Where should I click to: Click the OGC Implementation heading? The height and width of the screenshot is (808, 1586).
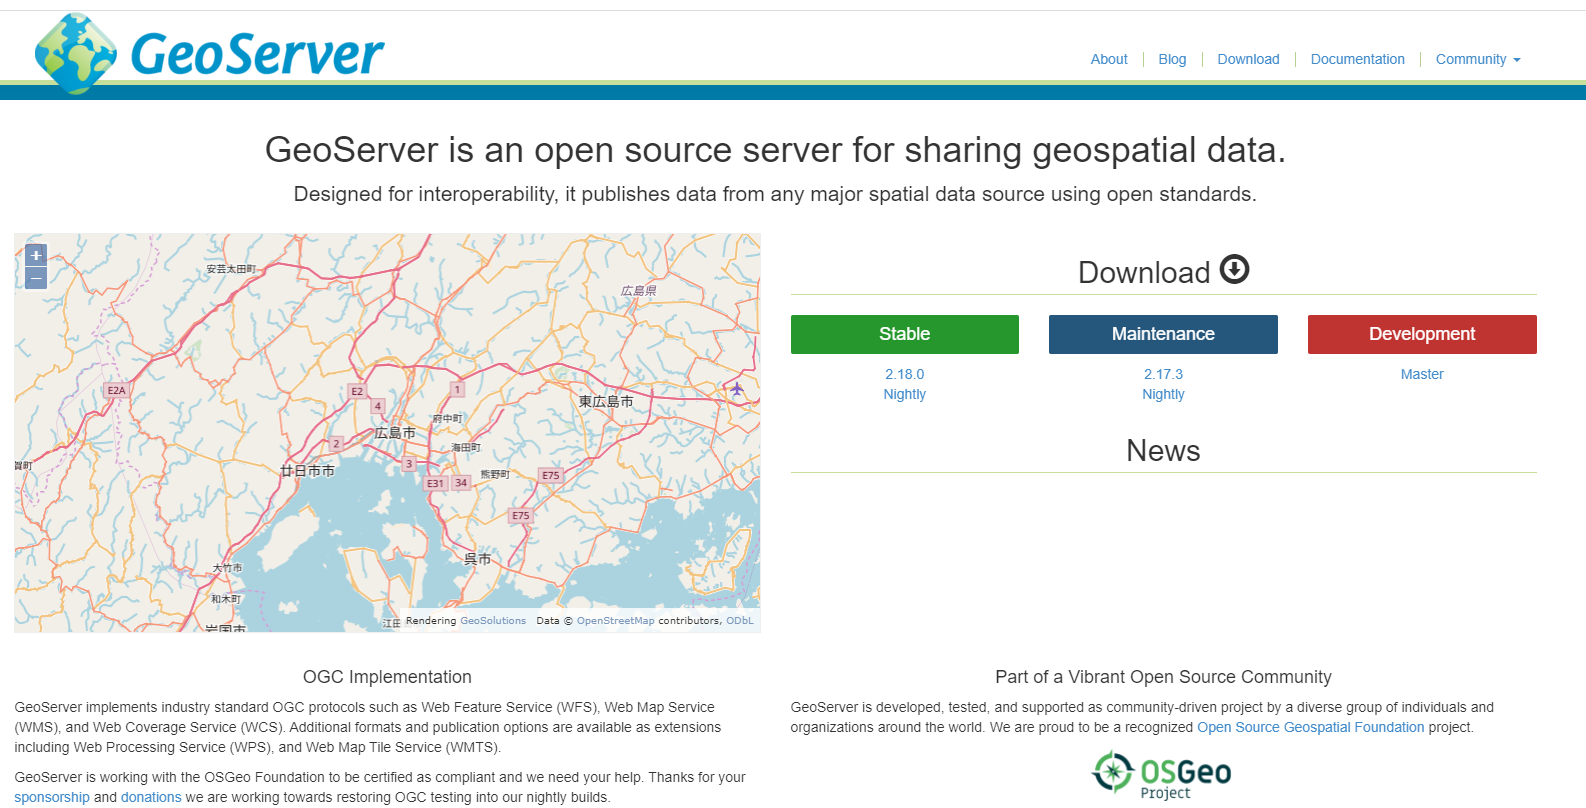(387, 677)
